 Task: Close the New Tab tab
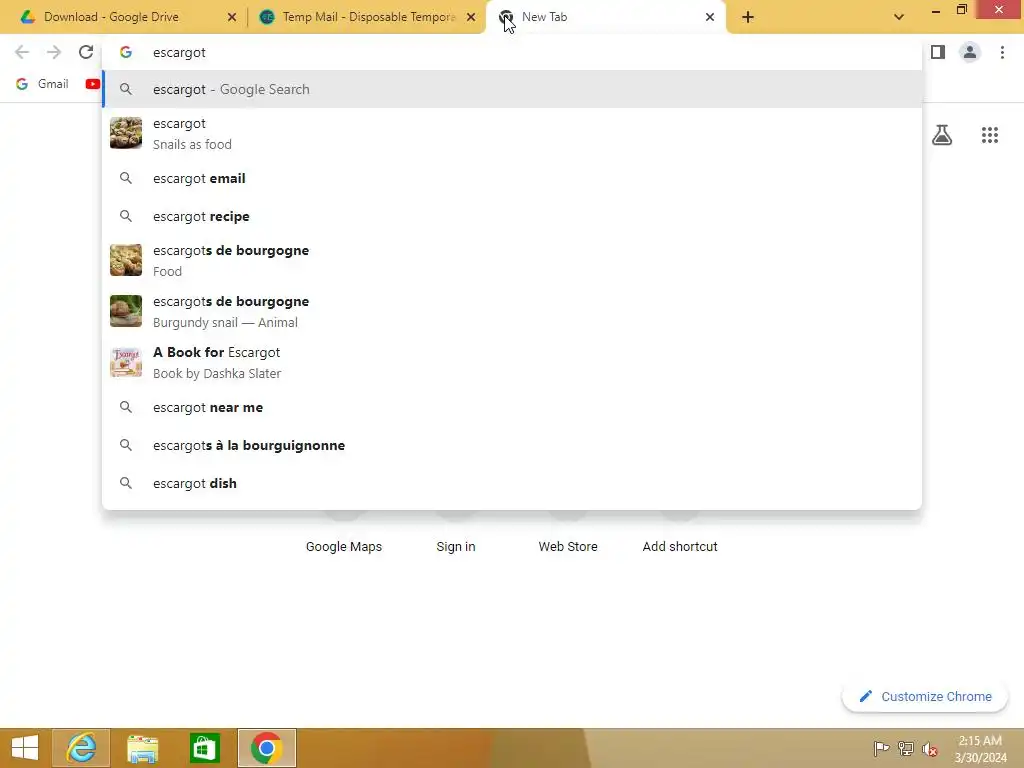[710, 17]
